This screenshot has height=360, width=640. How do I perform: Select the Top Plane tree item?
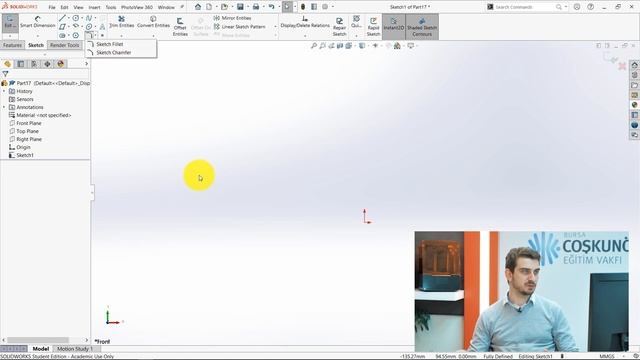point(27,131)
